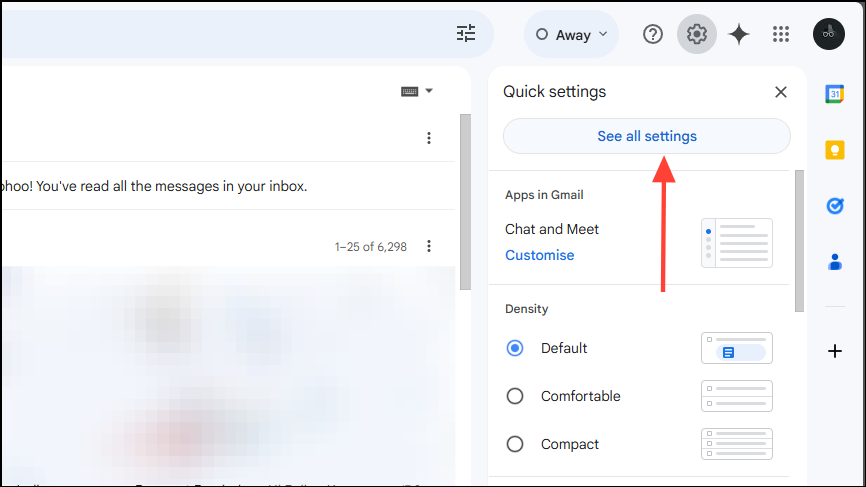
Task: Open Google Calendar side panel icon
Action: pyautogui.click(x=835, y=94)
